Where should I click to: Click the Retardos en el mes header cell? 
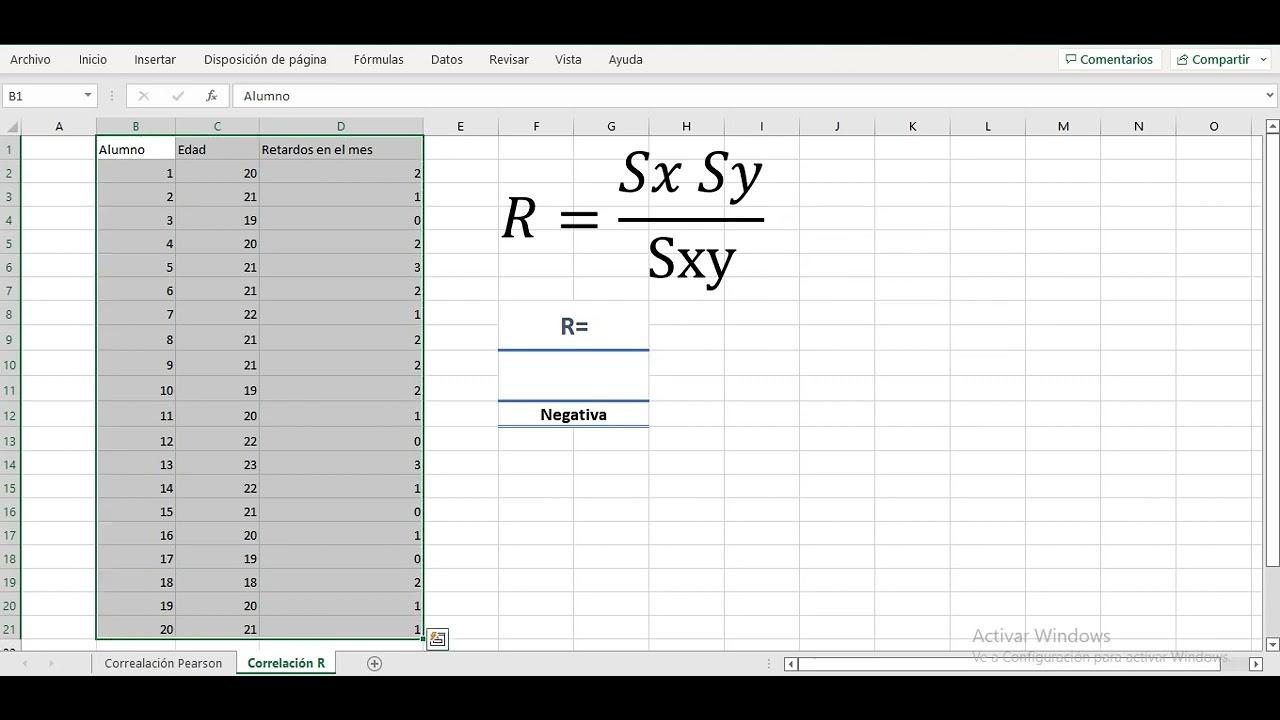coord(341,149)
